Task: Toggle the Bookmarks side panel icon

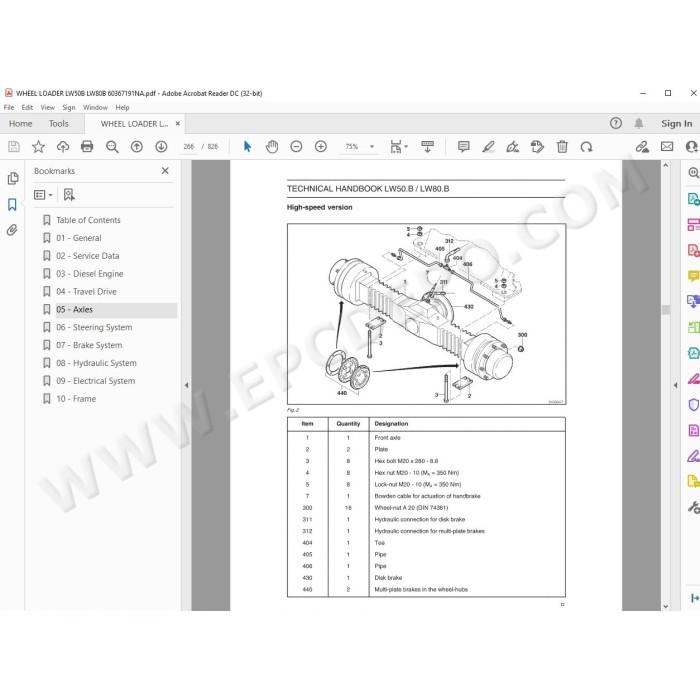Action: 12,204
